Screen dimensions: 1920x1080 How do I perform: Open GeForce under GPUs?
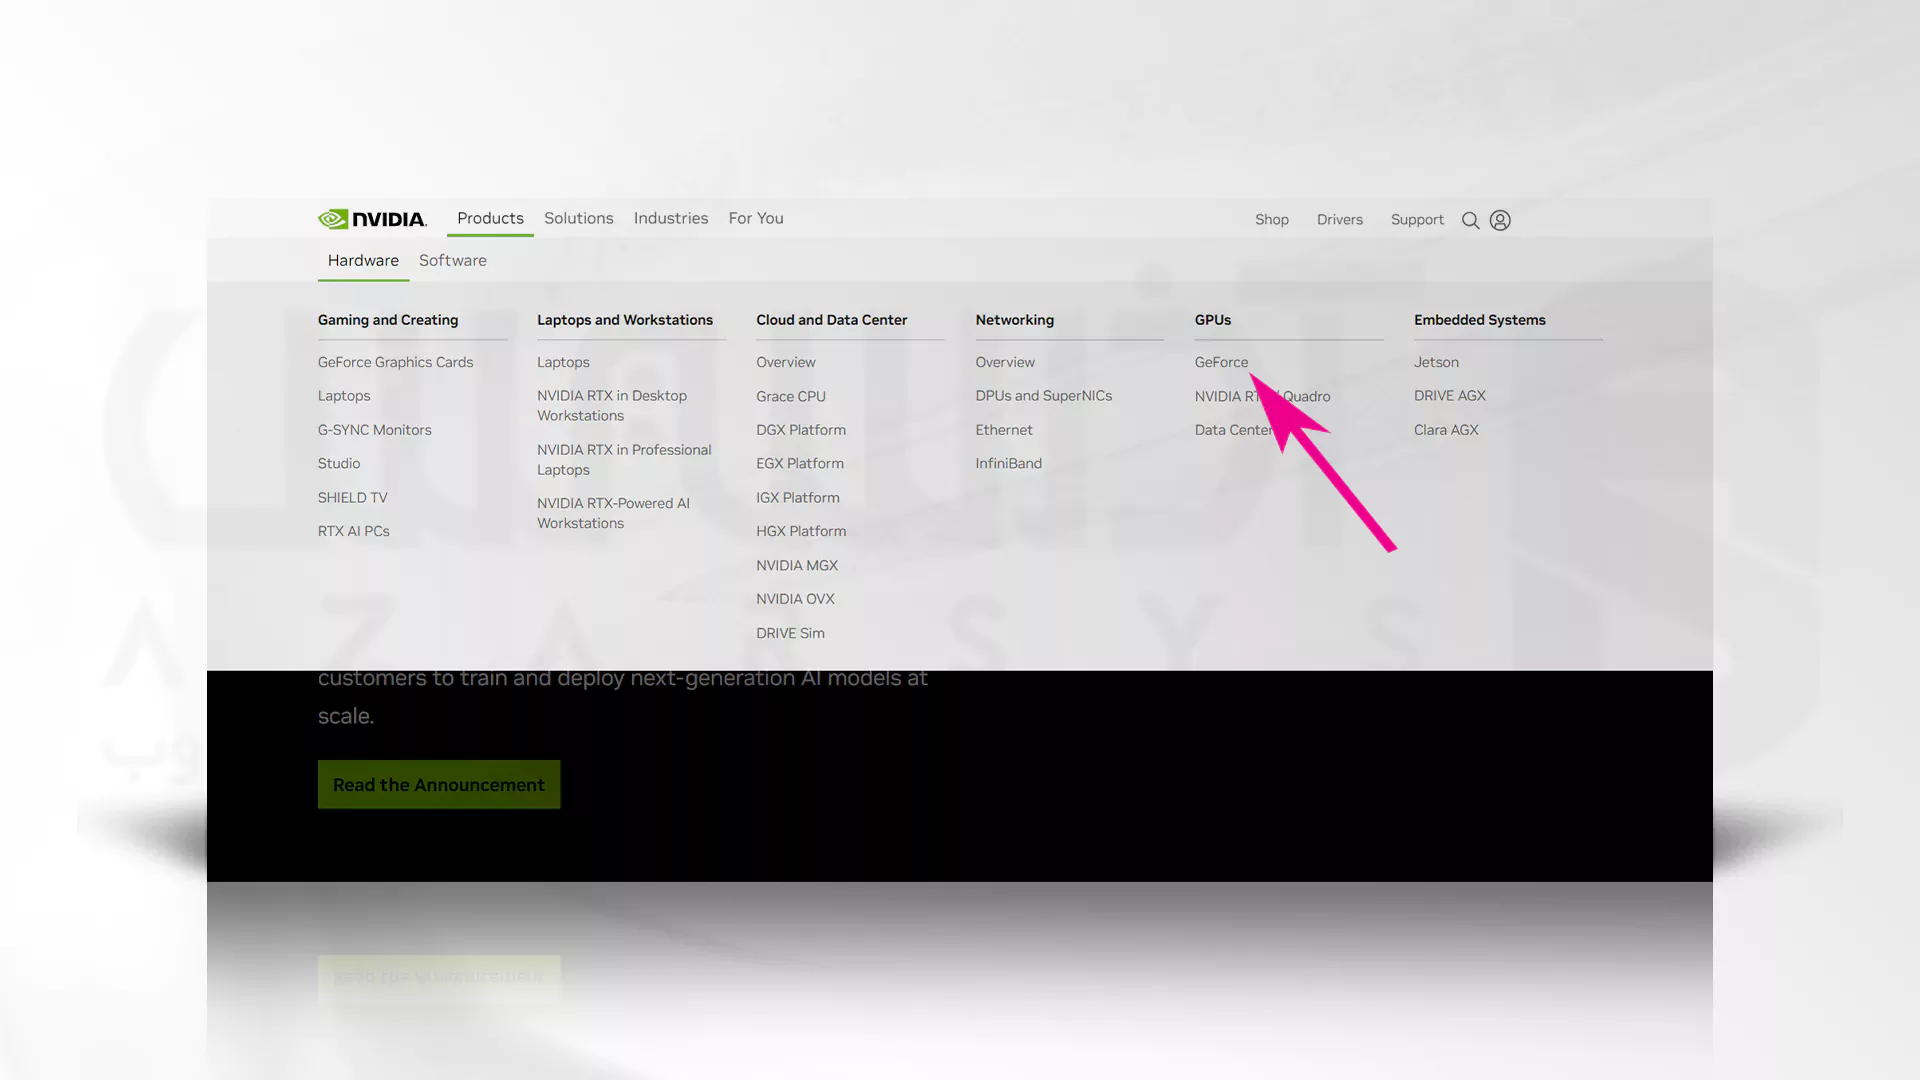[x=1221, y=362]
